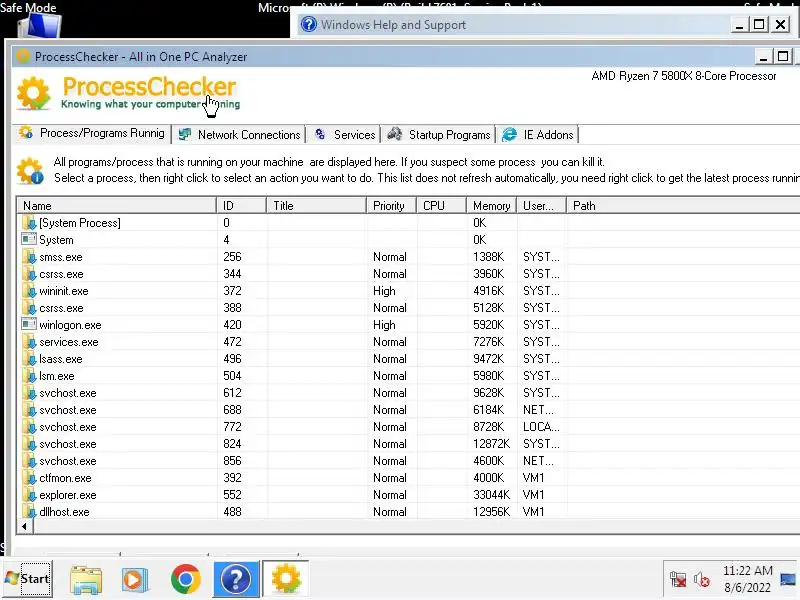Click the ID 392 cell for ctfmon.exe
This screenshot has height=600, width=800.
[232, 478]
